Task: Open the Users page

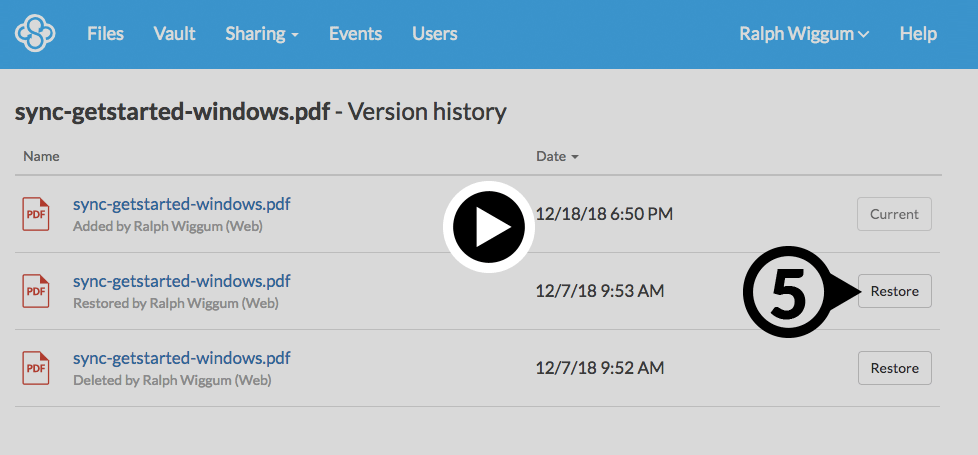Action: point(434,34)
